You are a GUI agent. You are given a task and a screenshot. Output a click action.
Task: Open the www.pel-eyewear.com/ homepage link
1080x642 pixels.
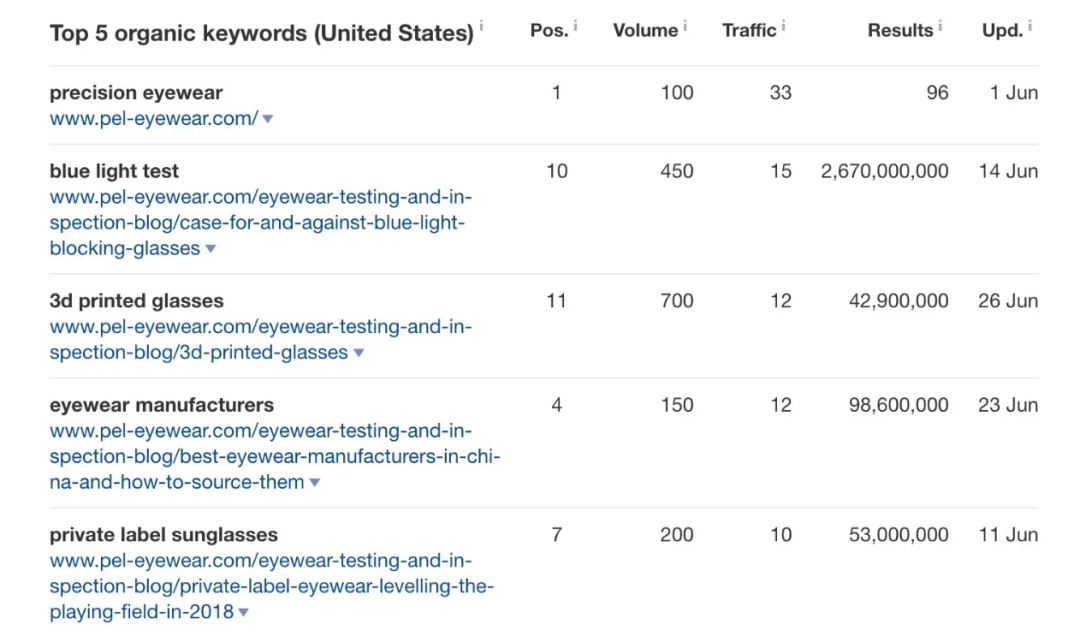point(153,118)
